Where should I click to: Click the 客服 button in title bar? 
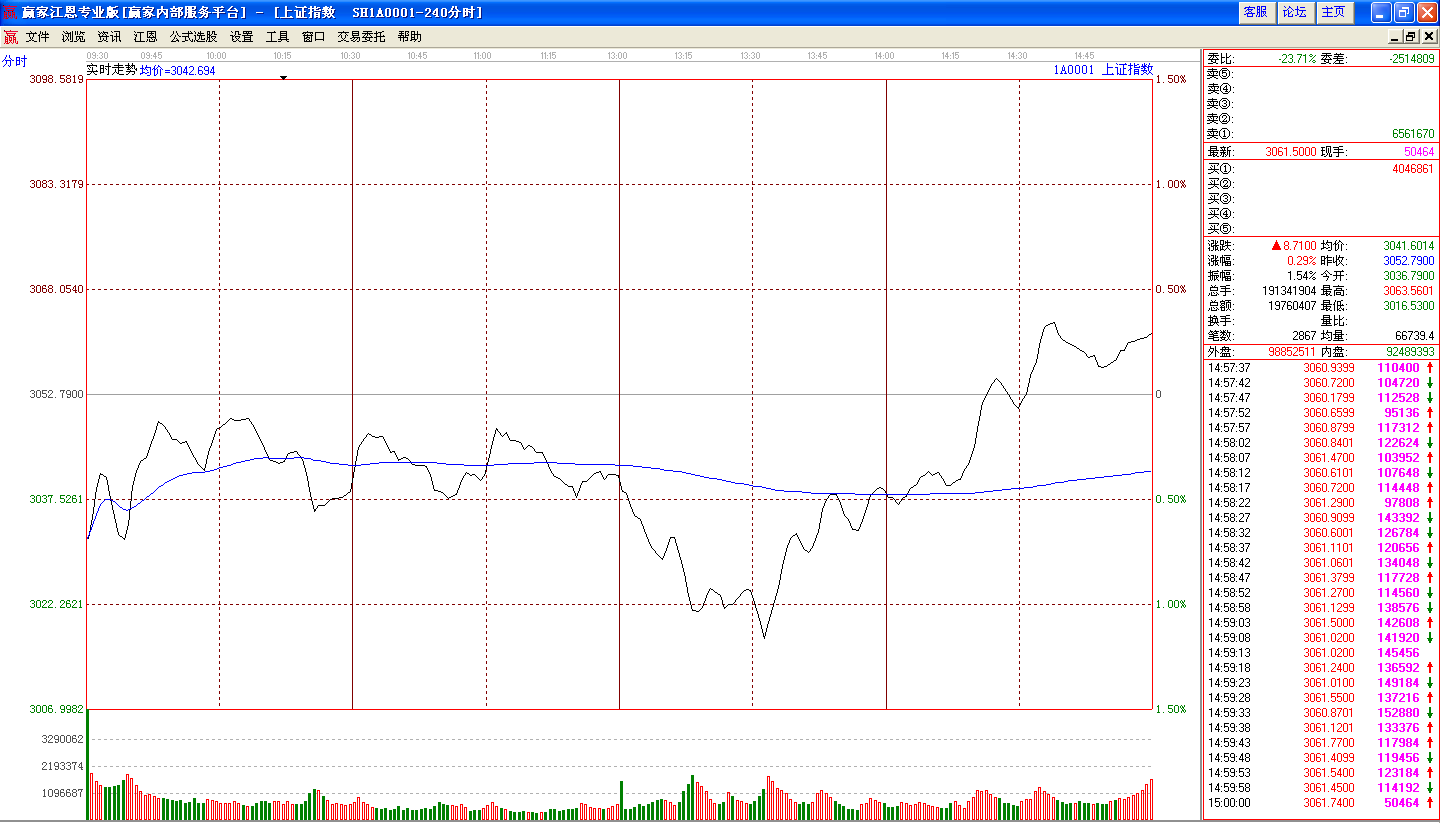click(1256, 12)
